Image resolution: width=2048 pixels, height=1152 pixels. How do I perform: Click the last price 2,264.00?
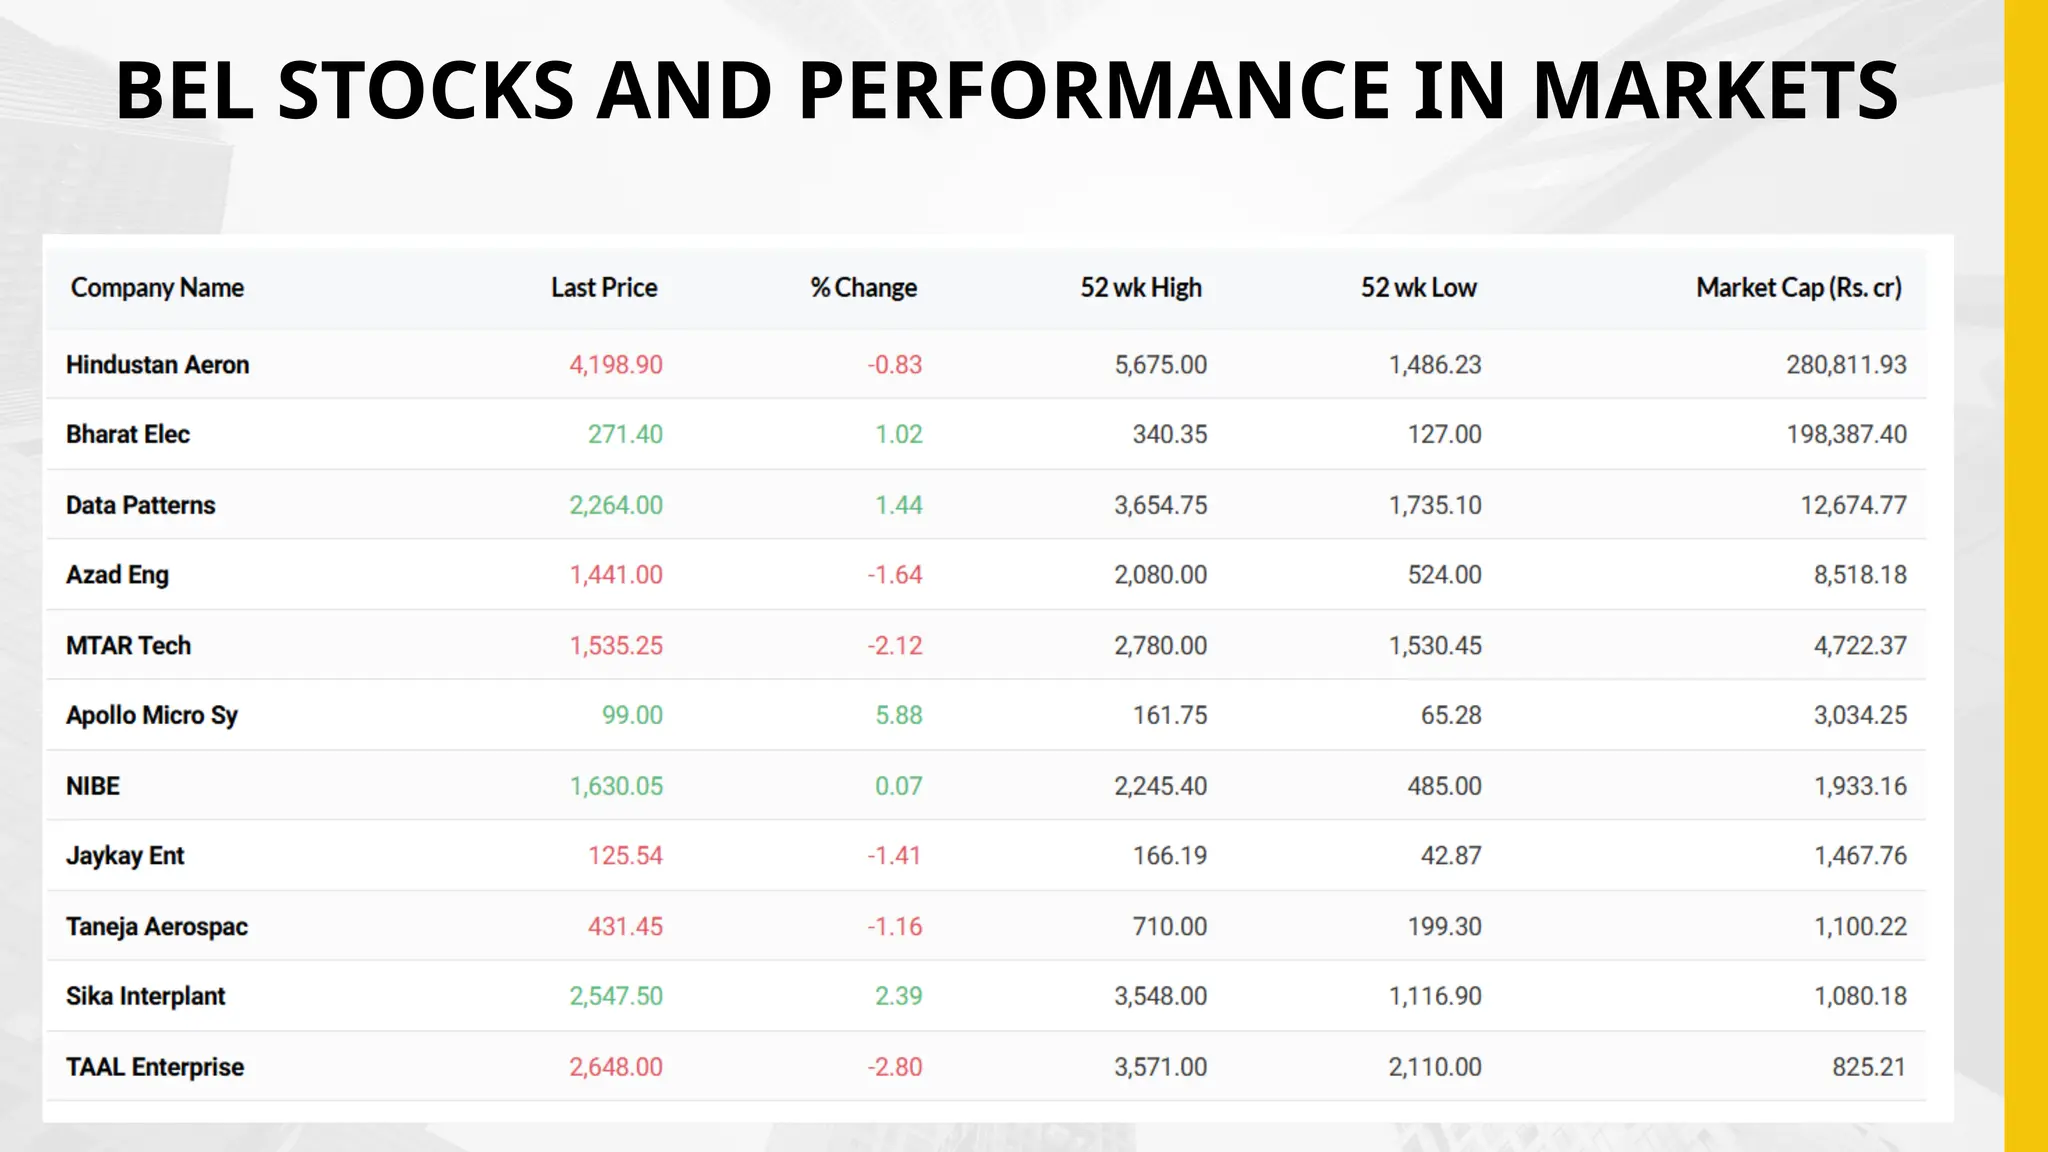point(616,505)
